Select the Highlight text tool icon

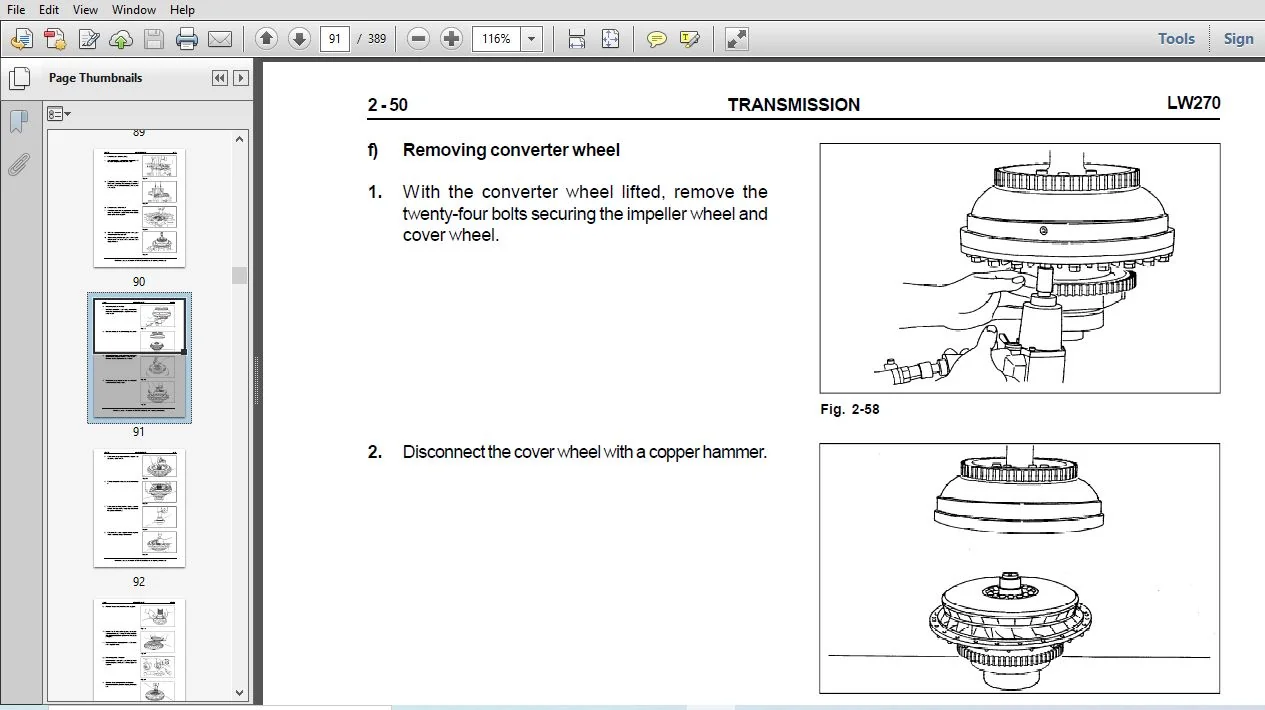click(x=689, y=39)
